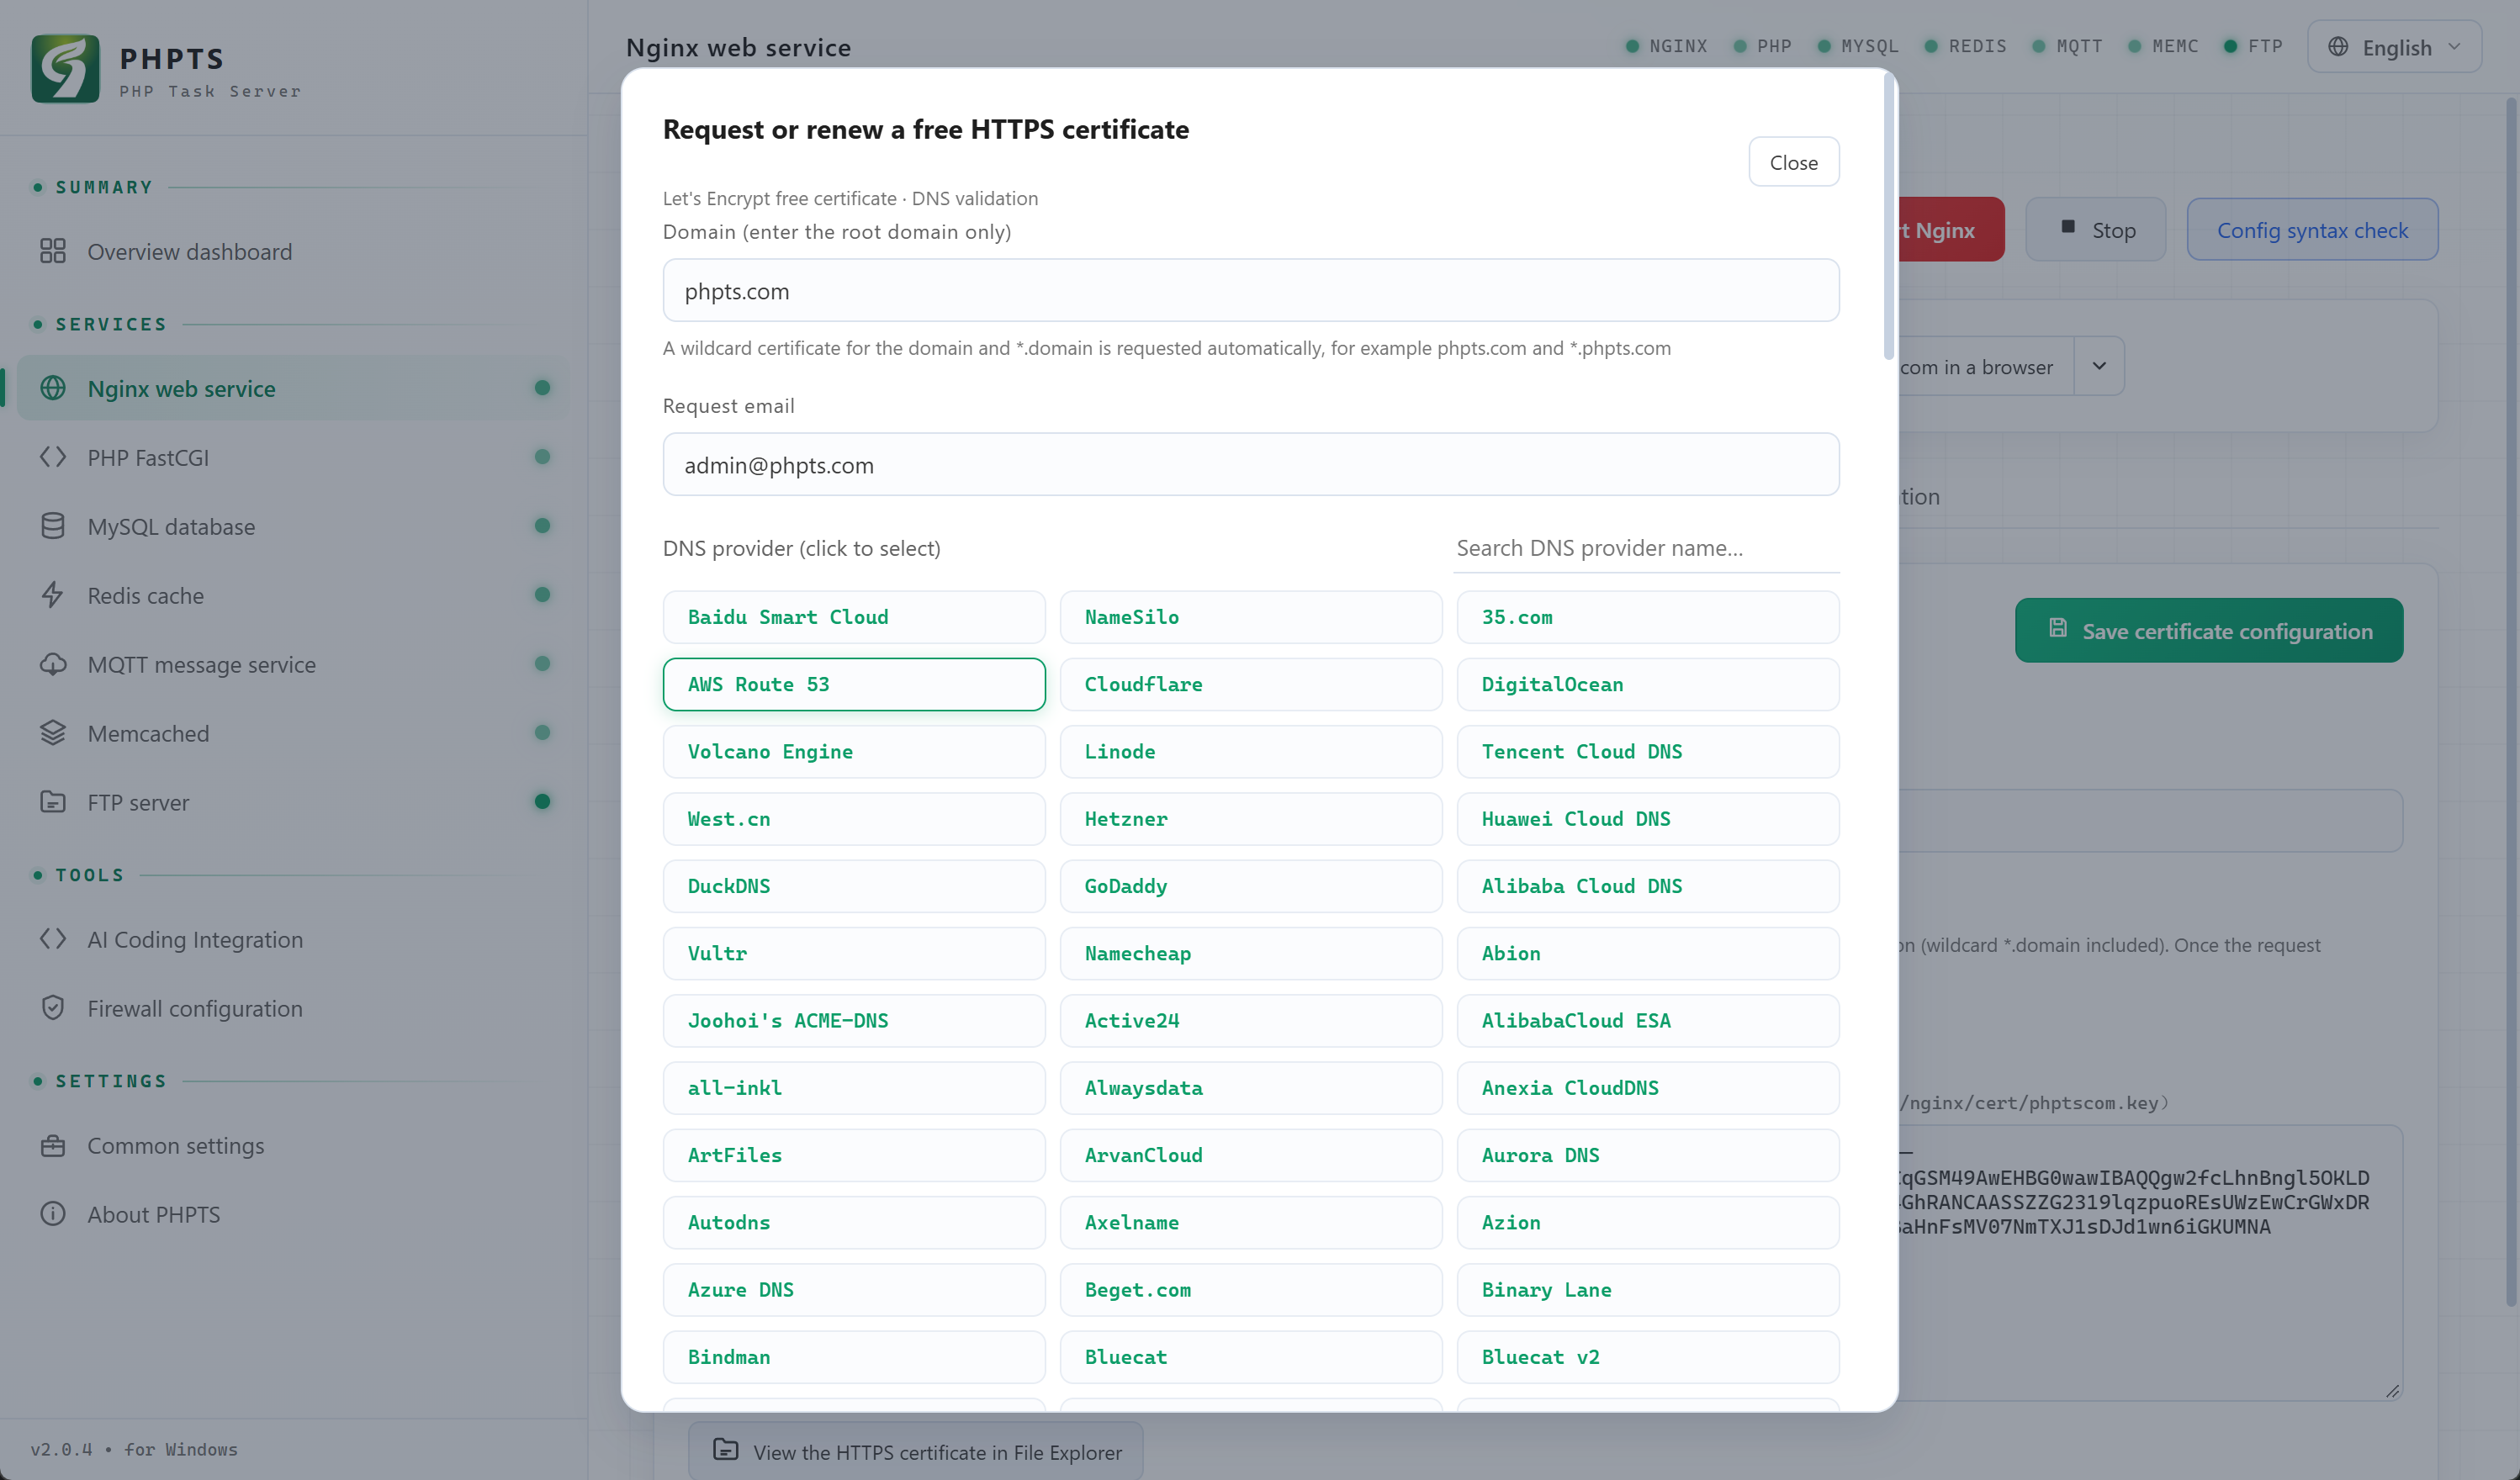Choose Alibaba Cloud DNS provider

[x=1648, y=886]
